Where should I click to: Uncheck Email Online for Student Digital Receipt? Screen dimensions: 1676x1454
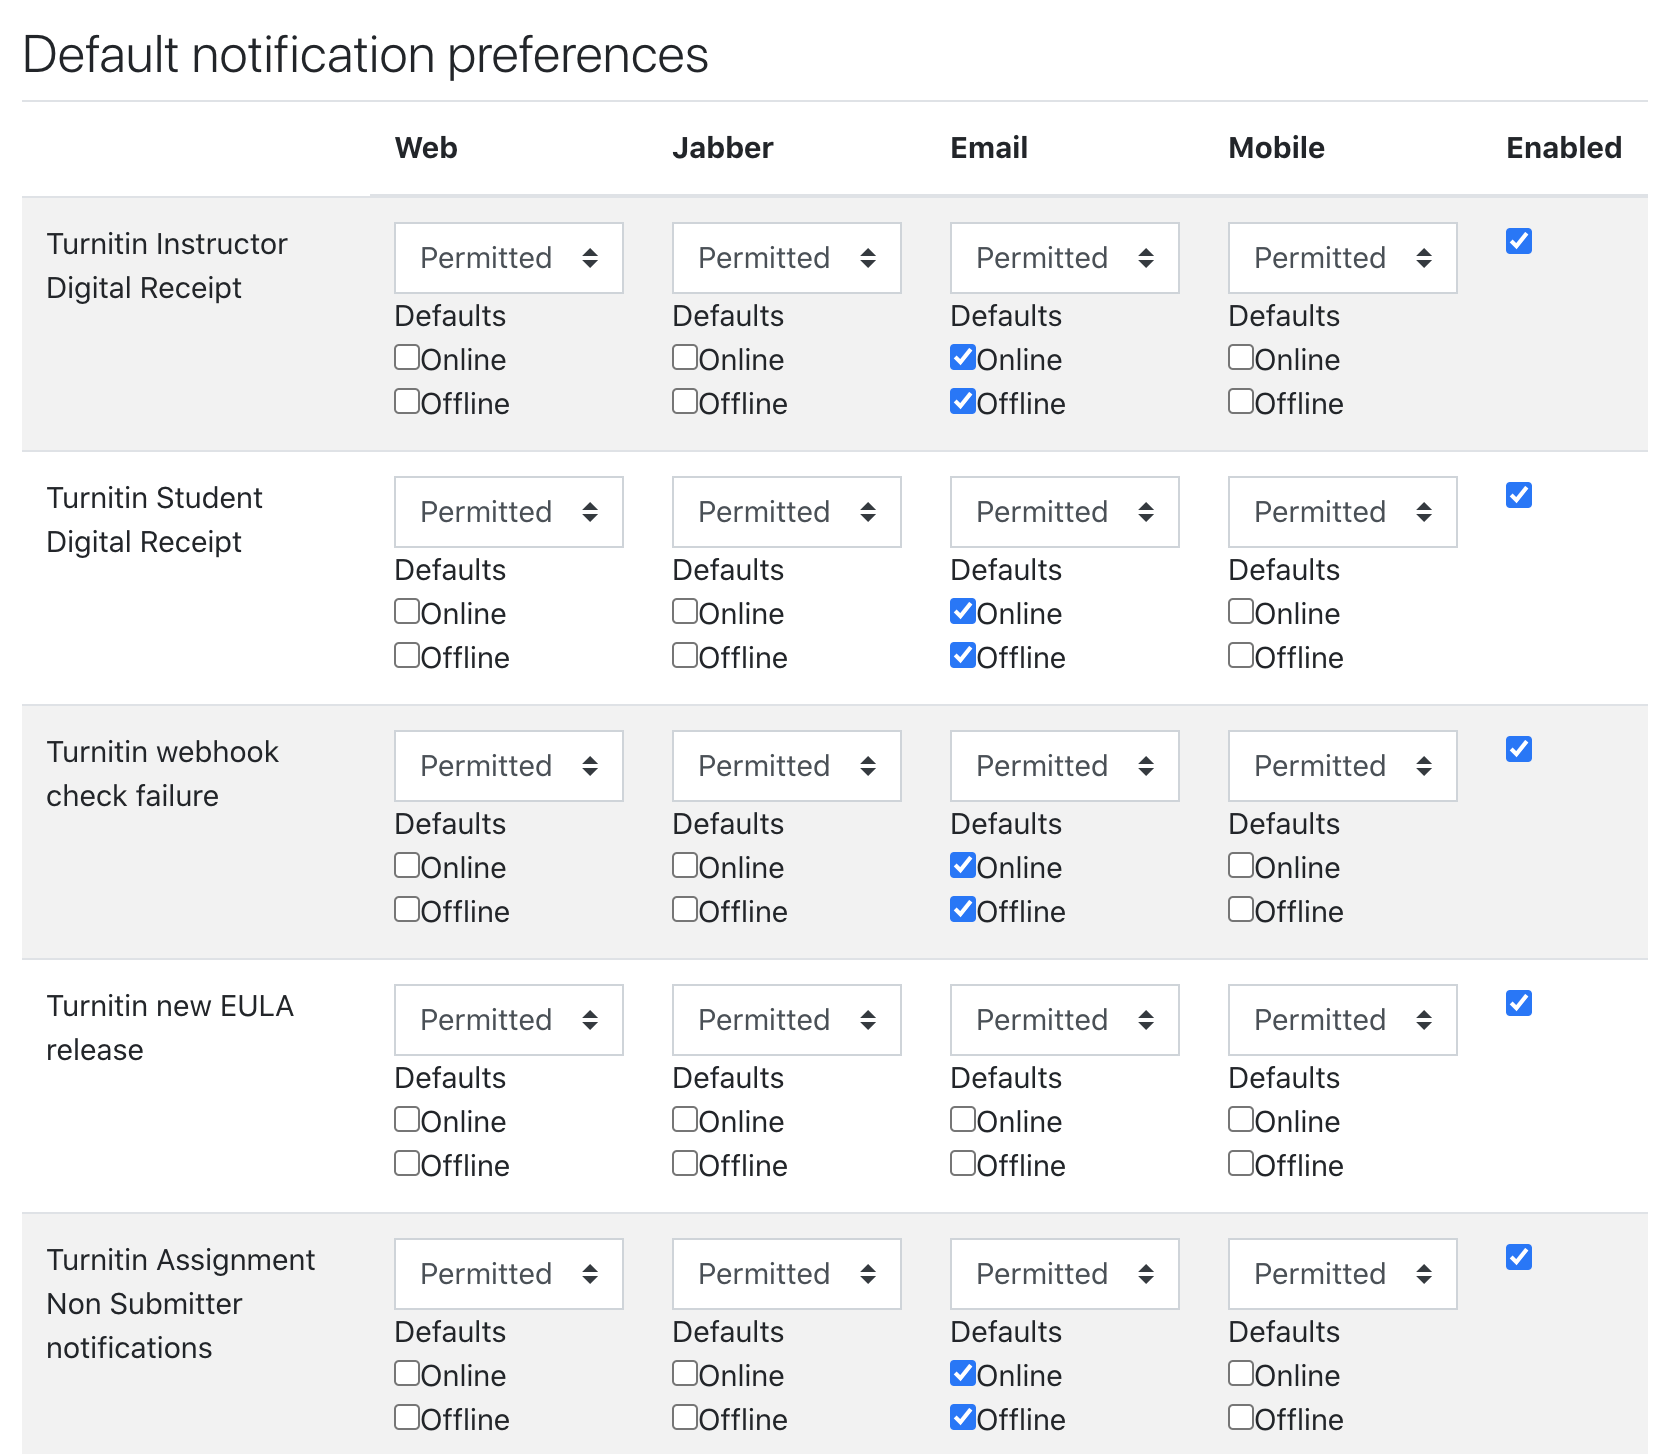[963, 611]
